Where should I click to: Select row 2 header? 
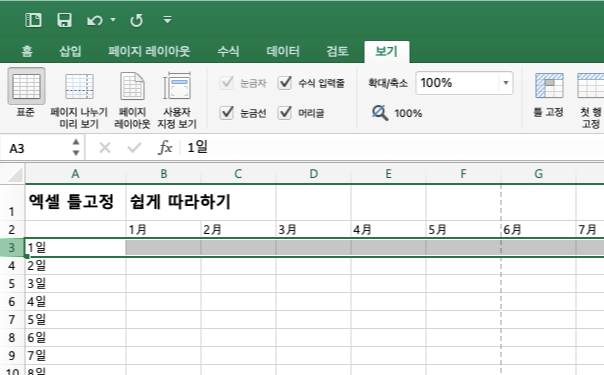pyautogui.click(x=12, y=229)
